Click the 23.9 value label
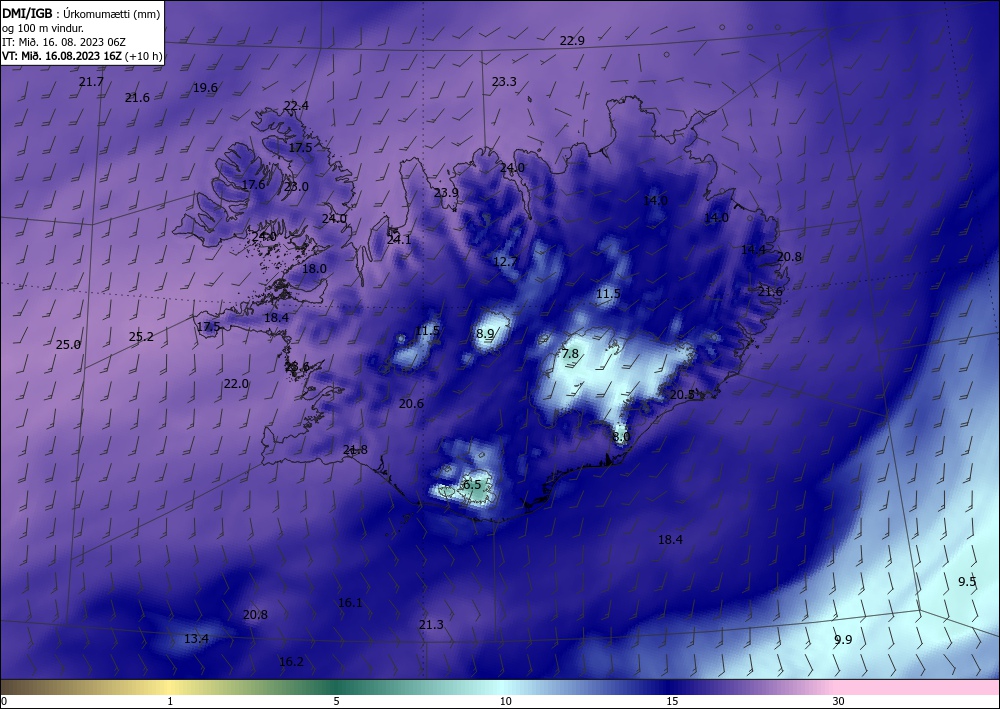The height and width of the screenshot is (709, 1000). [x=446, y=193]
